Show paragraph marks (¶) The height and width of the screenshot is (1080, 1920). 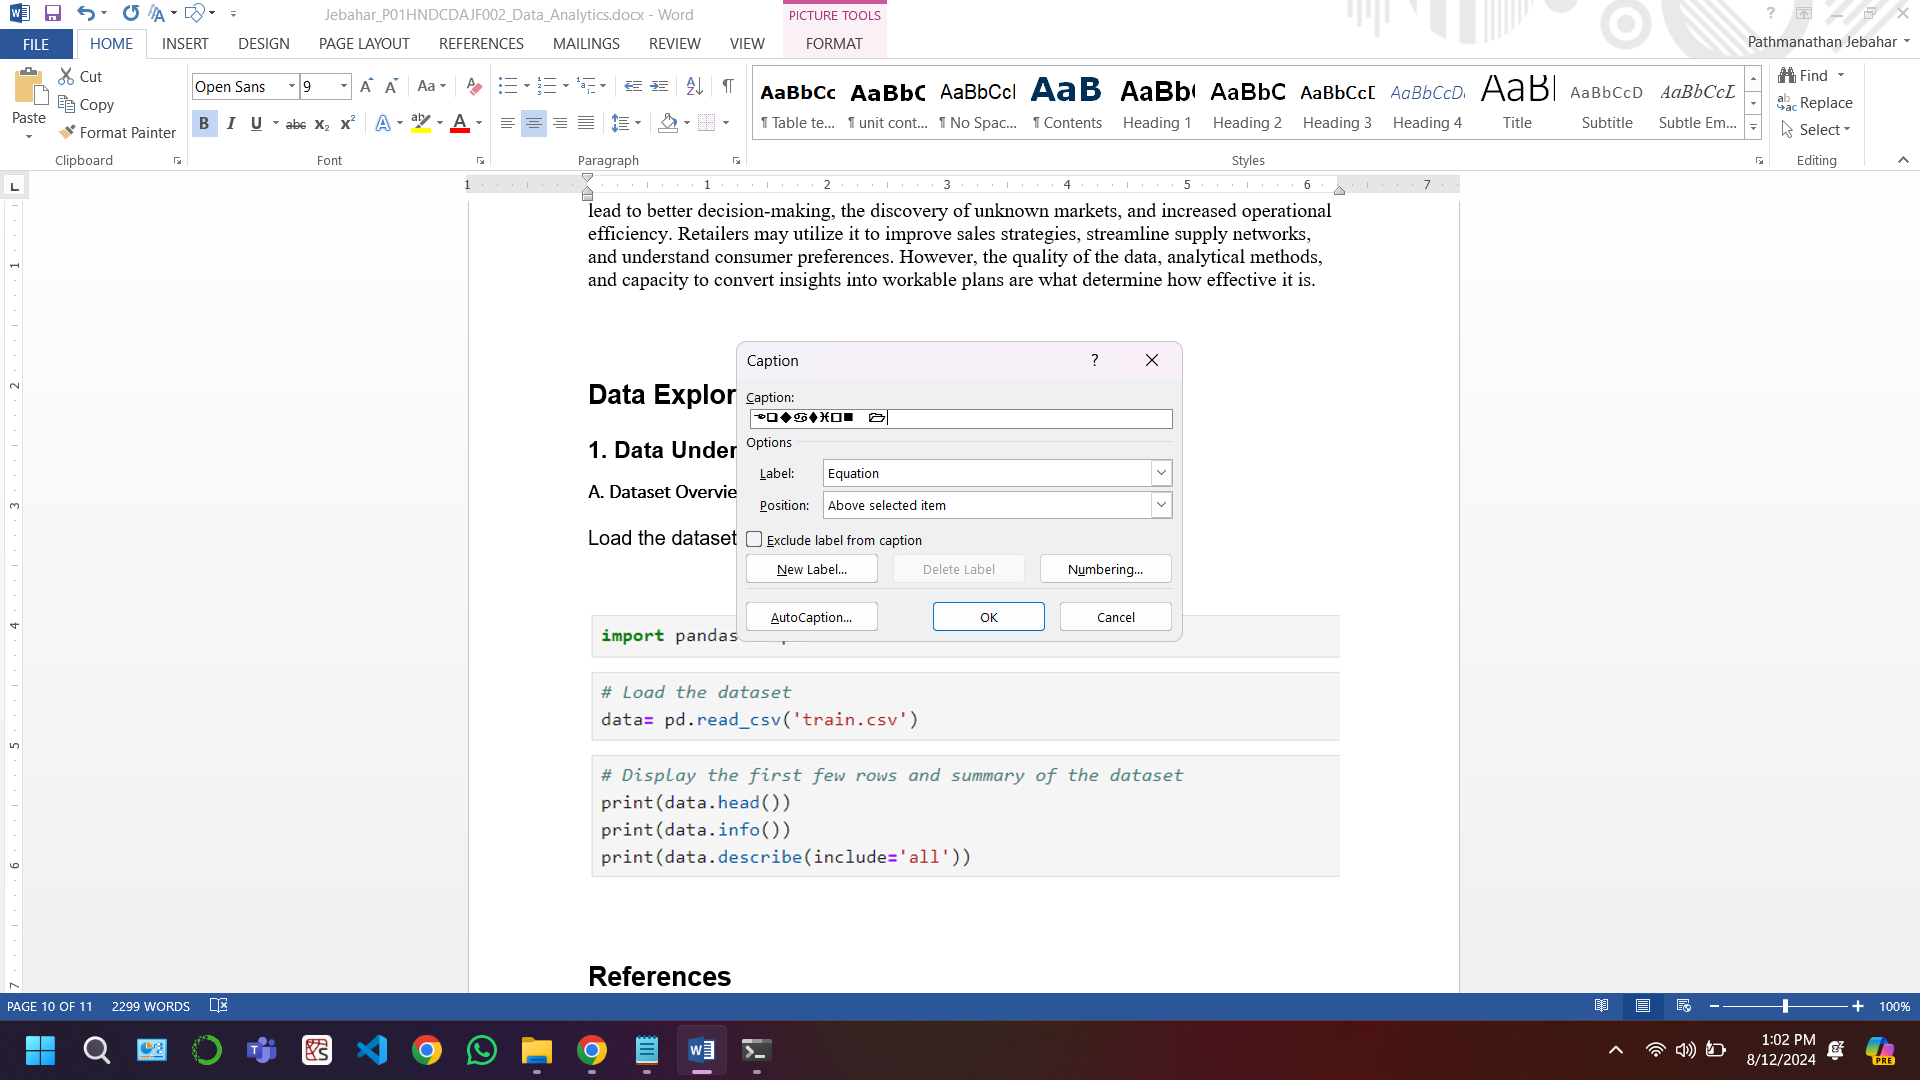(728, 86)
